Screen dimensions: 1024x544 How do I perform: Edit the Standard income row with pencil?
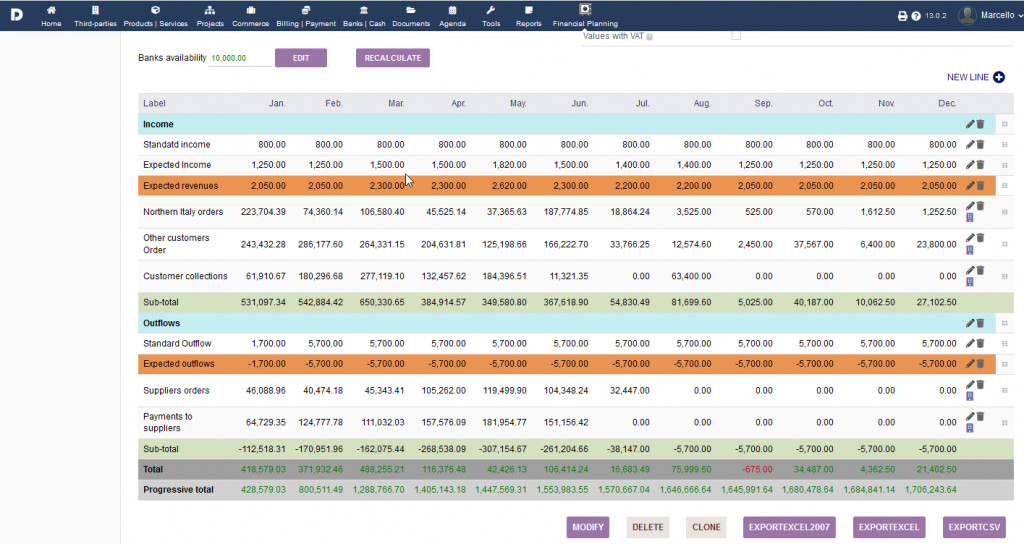[x=969, y=144]
